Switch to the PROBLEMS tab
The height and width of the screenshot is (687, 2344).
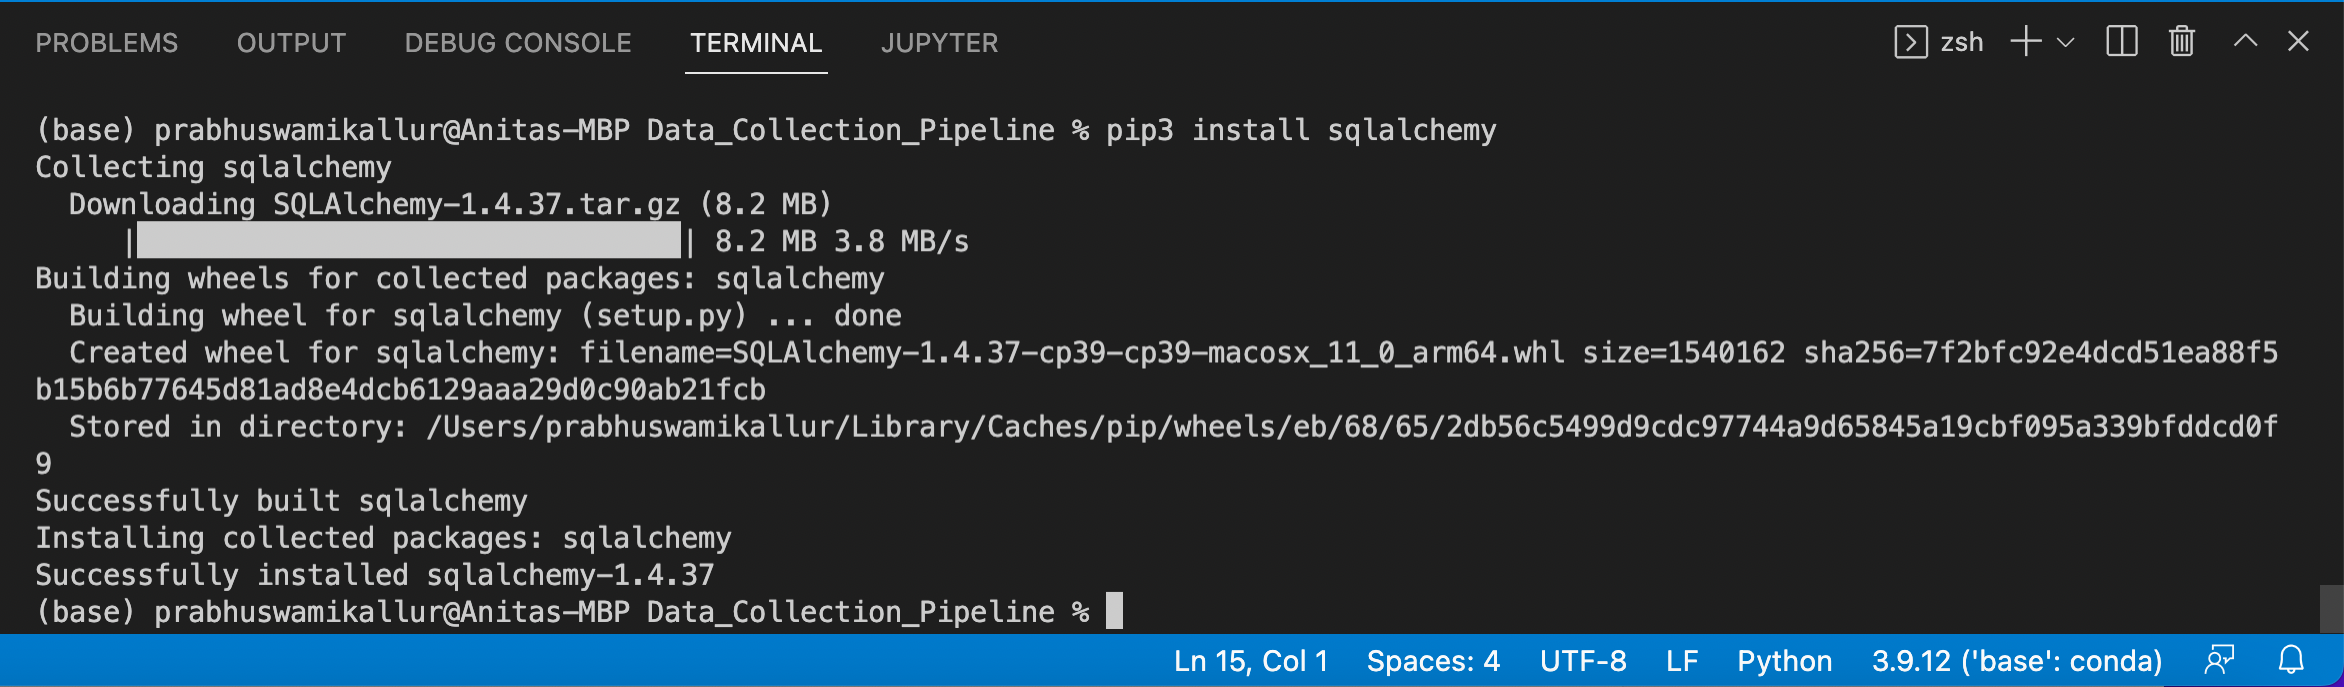point(106,43)
